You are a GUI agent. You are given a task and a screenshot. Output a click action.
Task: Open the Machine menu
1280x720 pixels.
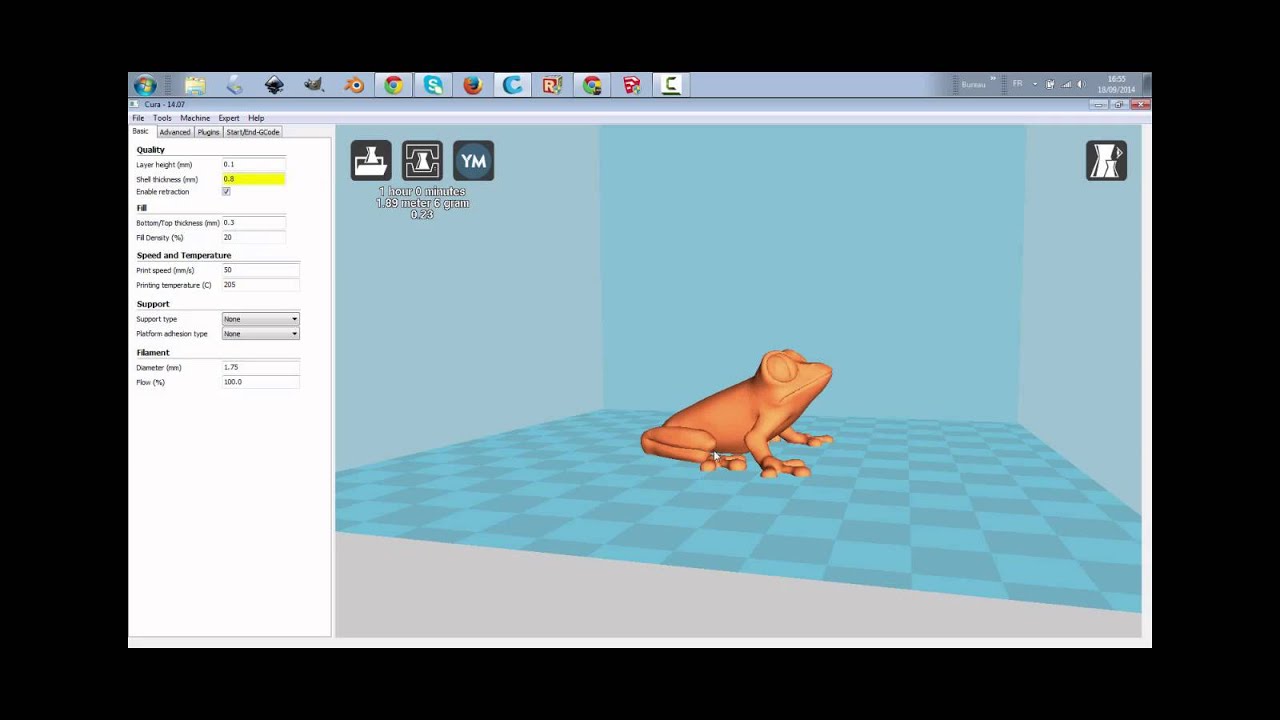[x=195, y=118]
